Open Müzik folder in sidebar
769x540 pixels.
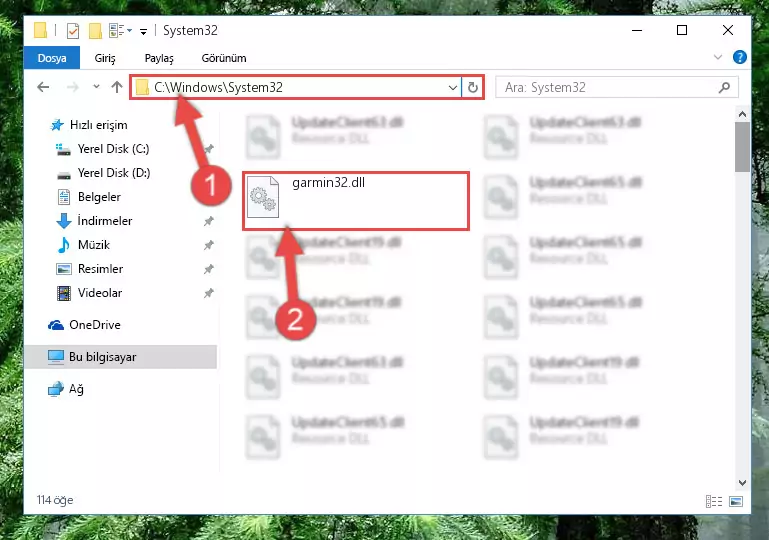[x=94, y=245]
